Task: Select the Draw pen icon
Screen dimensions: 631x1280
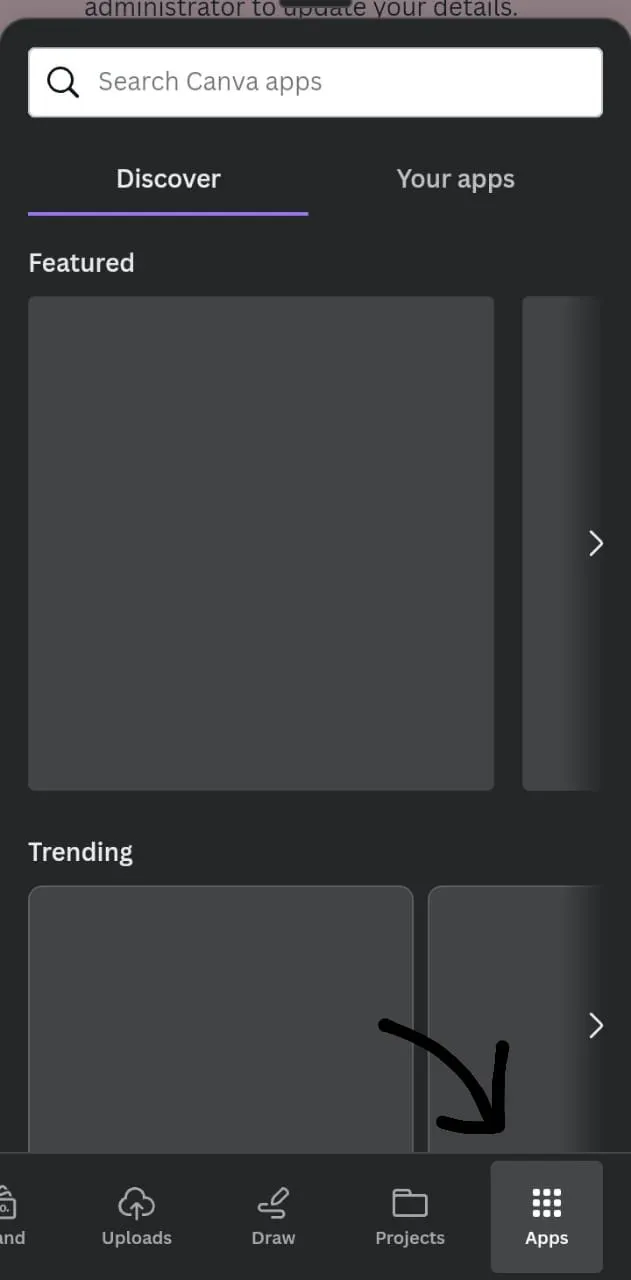Action: (x=273, y=1202)
